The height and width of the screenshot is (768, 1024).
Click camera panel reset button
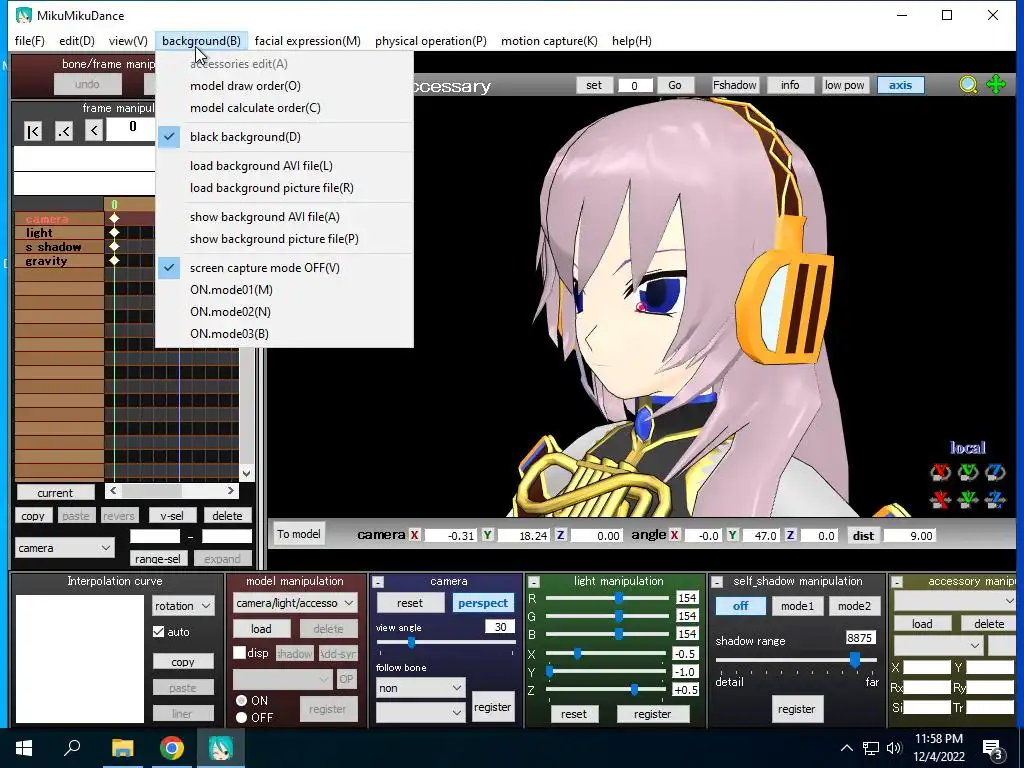410,603
